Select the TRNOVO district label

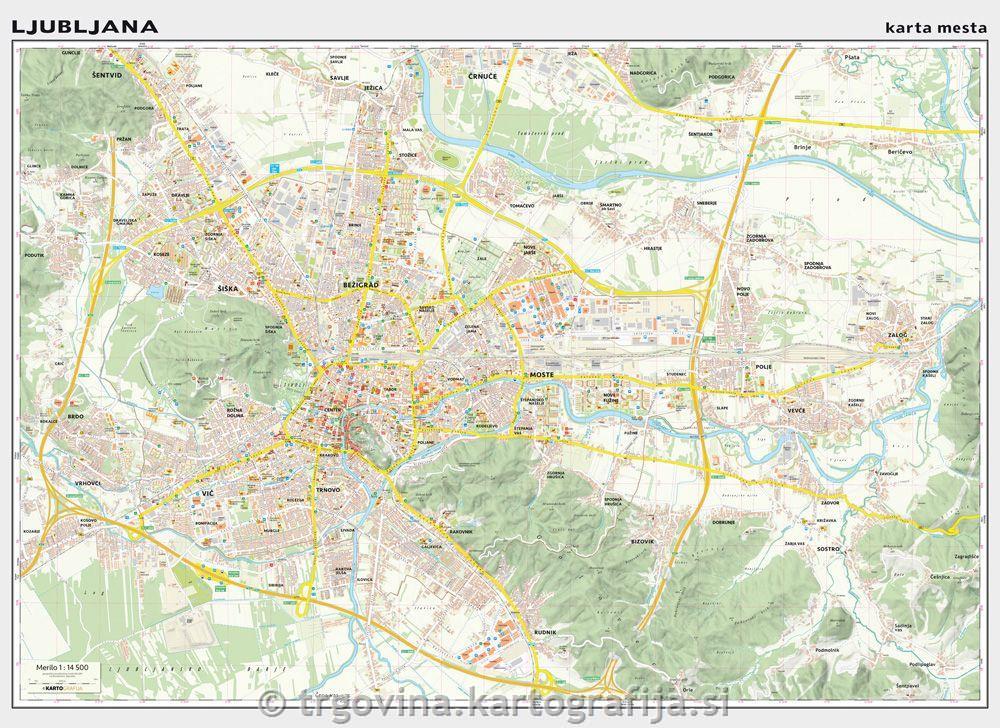(328, 490)
